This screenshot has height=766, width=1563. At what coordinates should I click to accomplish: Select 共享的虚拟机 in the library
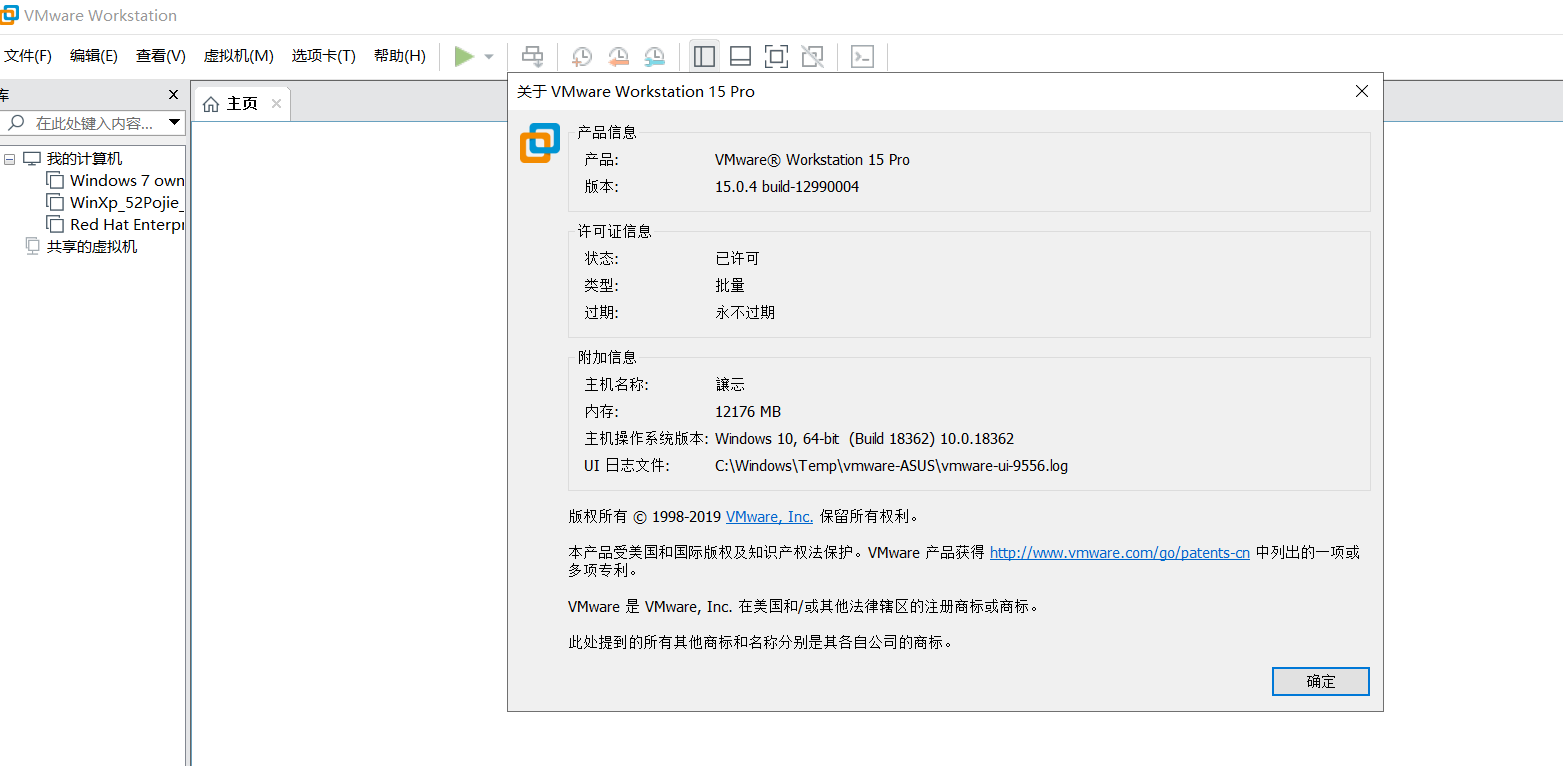click(x=92, y=247)
